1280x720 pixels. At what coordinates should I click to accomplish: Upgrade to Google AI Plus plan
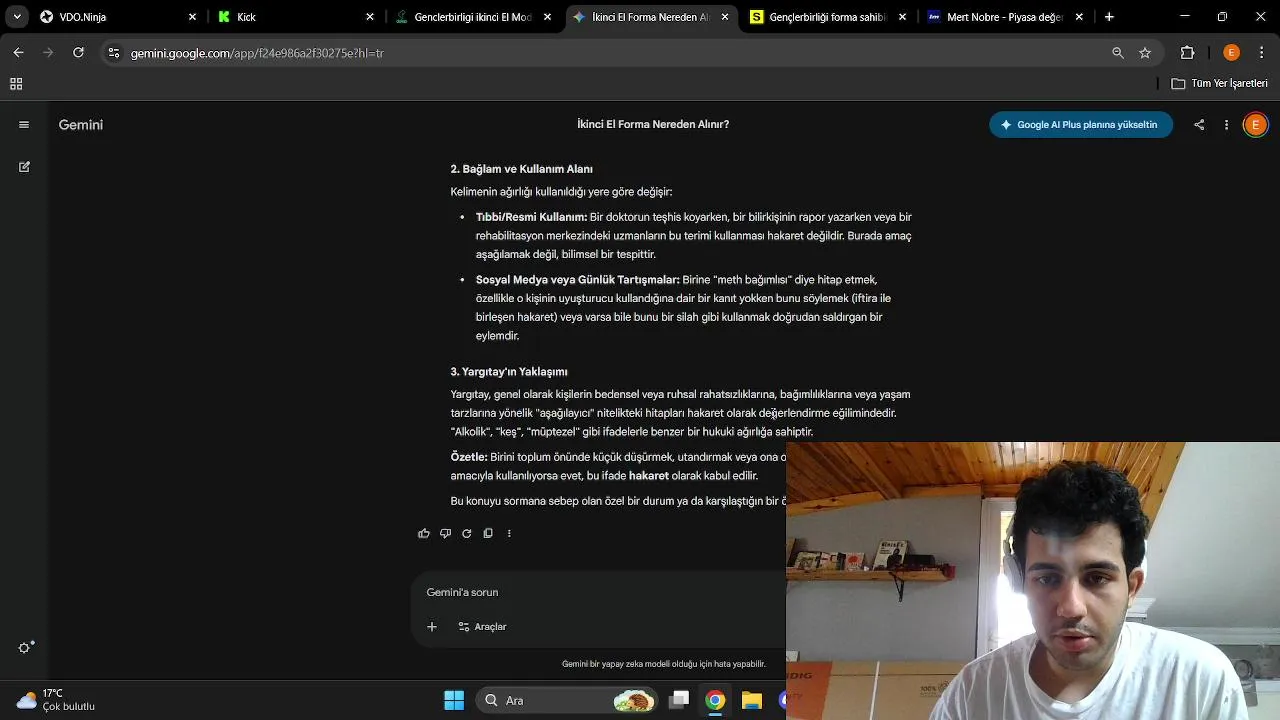(x=1081, y=125)
